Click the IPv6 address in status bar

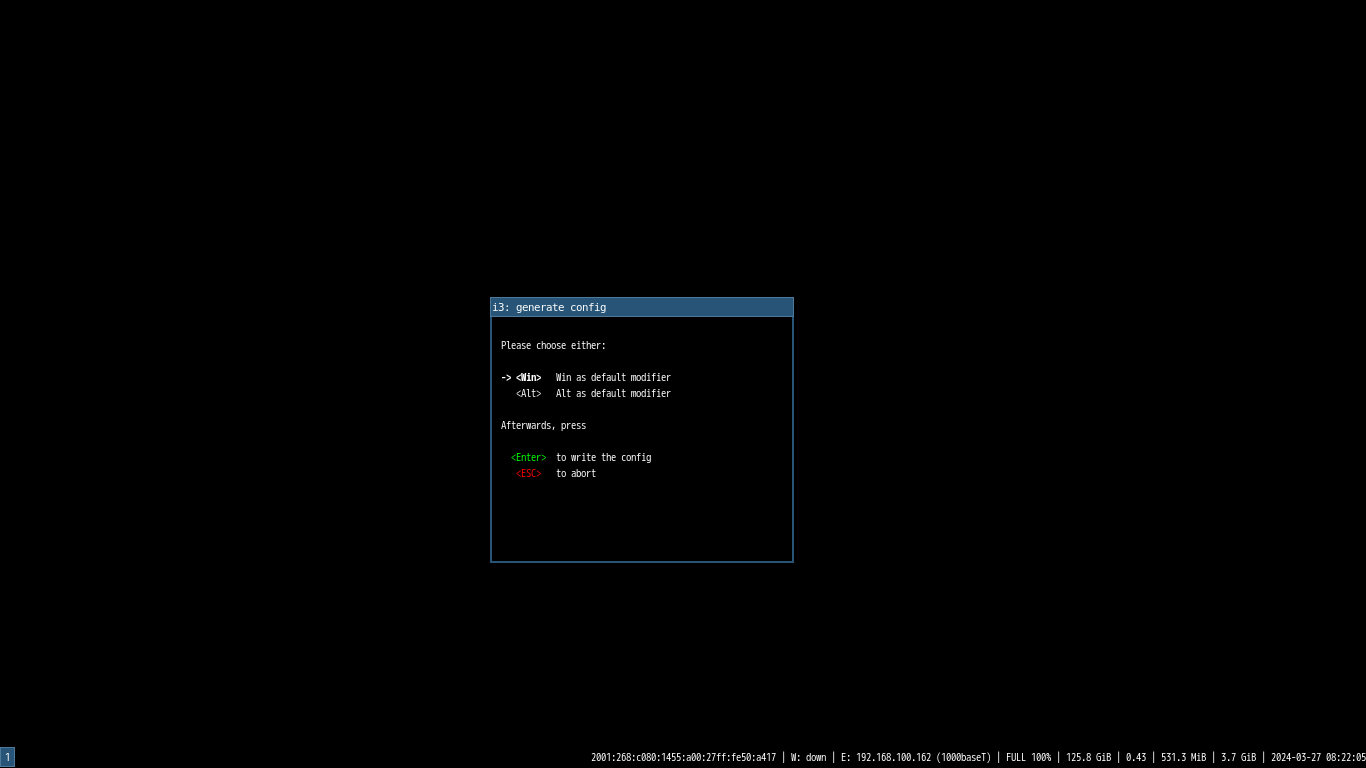[683, 758]
